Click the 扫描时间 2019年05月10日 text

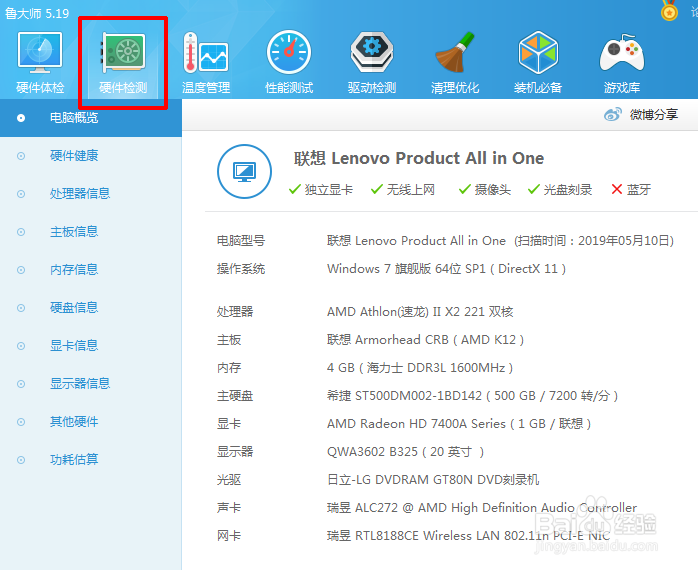pyautogui.click(x=594, y=241)
